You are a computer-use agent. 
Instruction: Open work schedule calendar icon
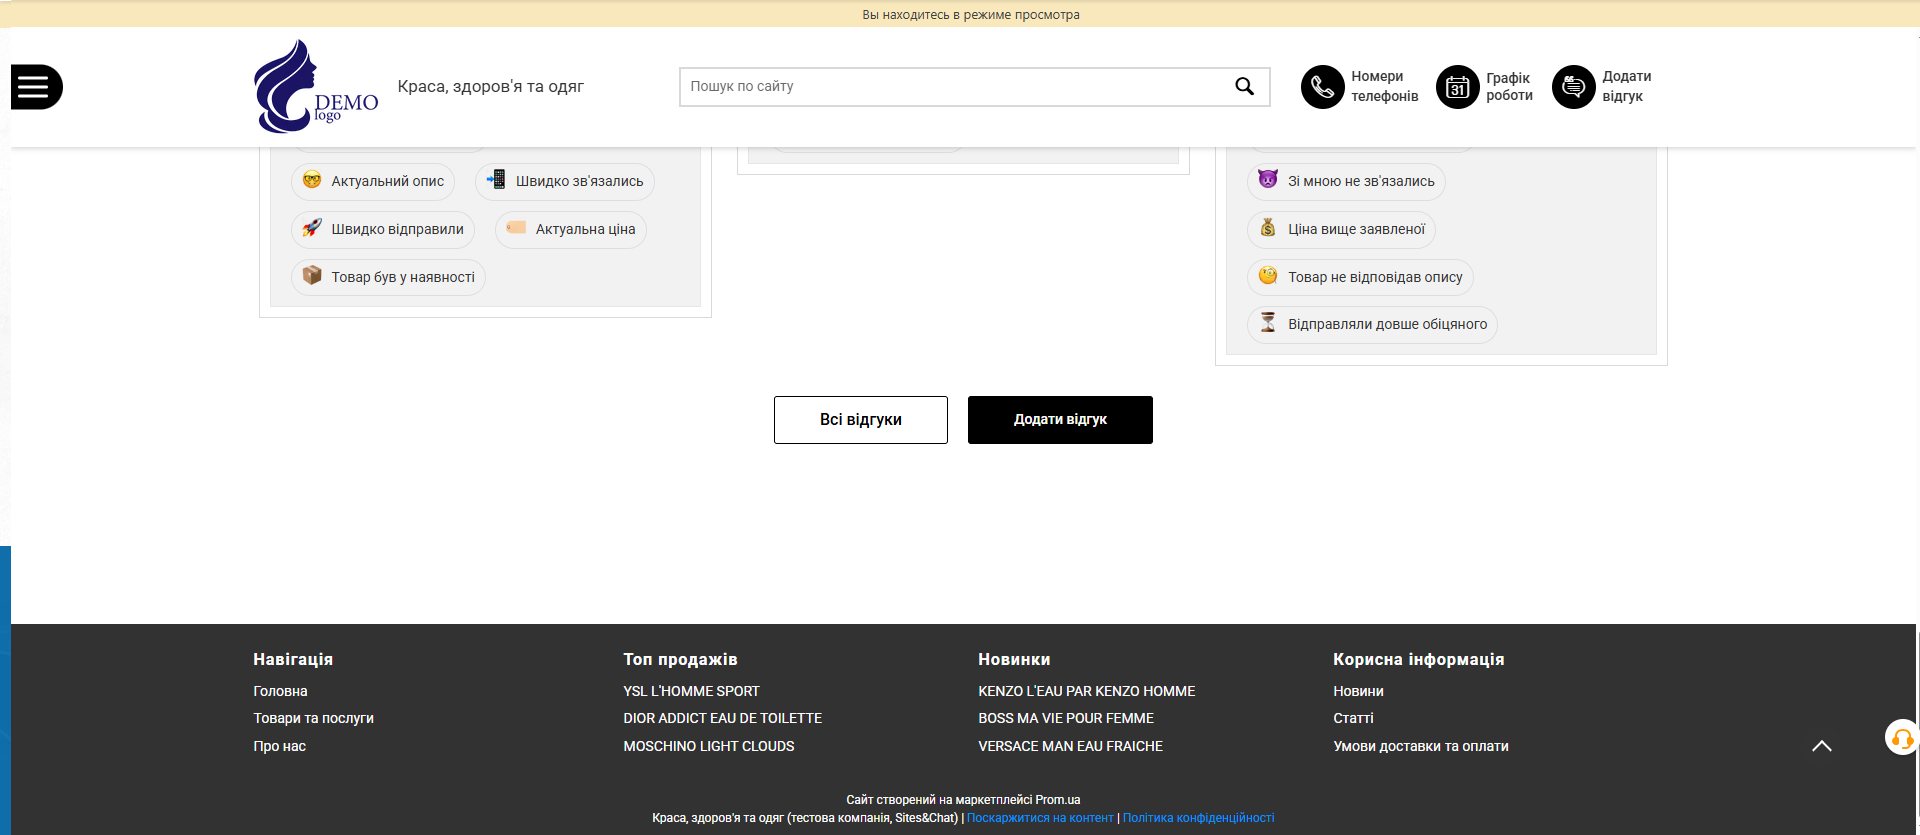coord(1457,87)
